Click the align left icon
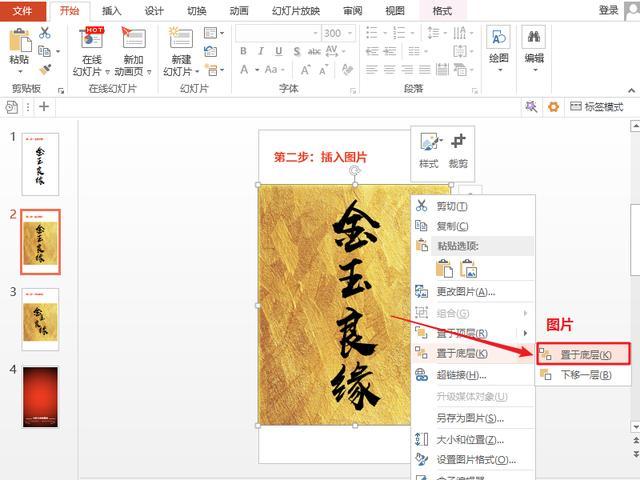640x480 pixels. (x=371, y=70)
